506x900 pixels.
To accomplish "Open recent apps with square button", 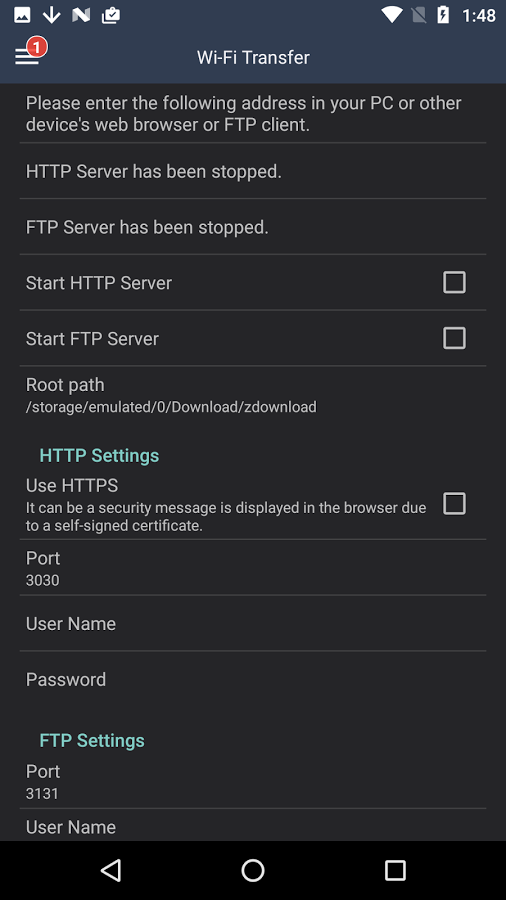I will [395, 870].
